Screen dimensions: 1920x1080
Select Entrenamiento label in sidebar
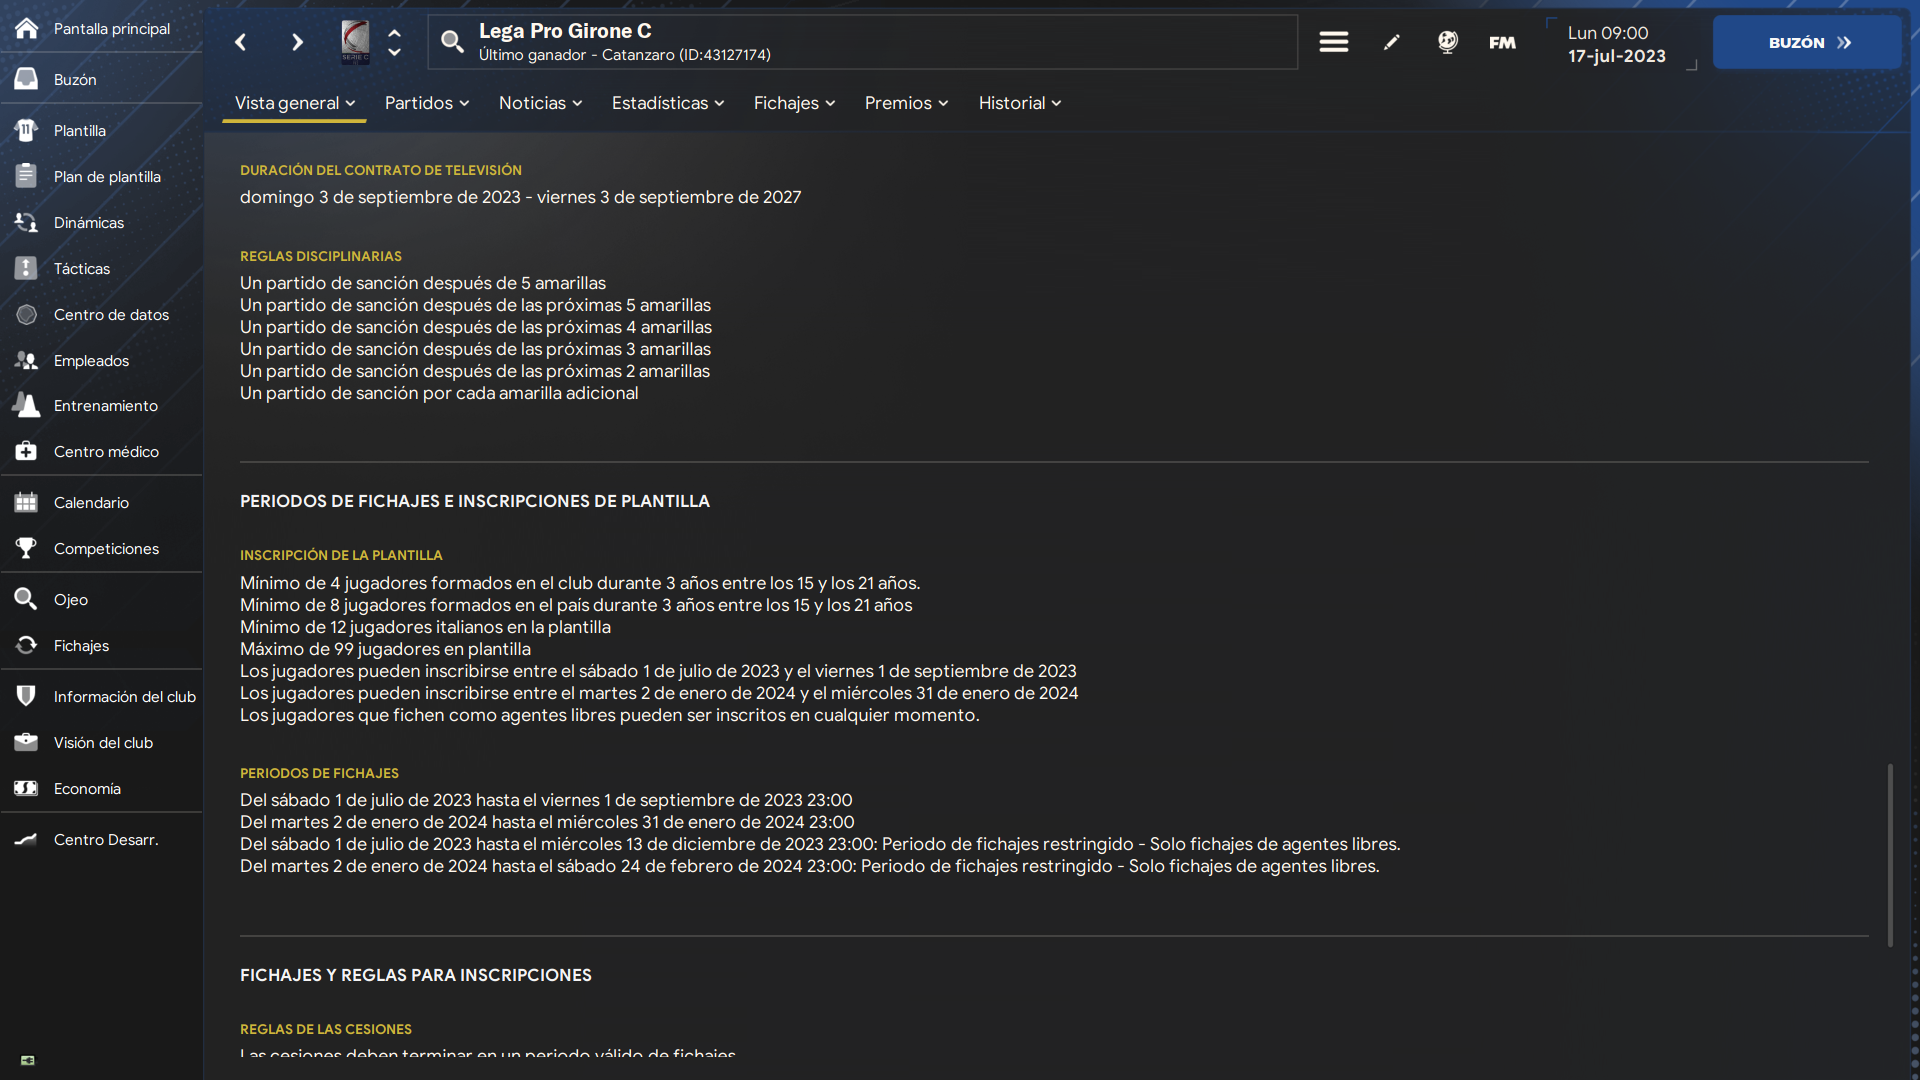(x=106, y=405)
